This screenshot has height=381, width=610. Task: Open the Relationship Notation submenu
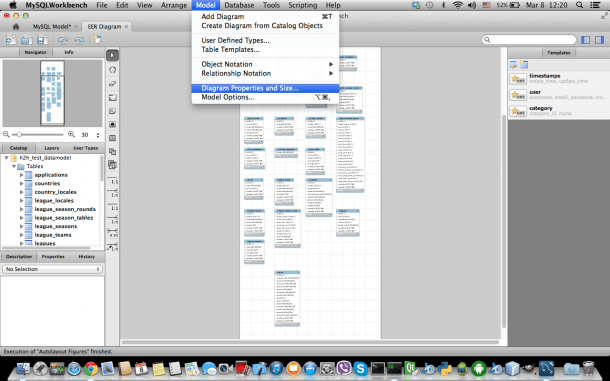click(x=265, y=73)
